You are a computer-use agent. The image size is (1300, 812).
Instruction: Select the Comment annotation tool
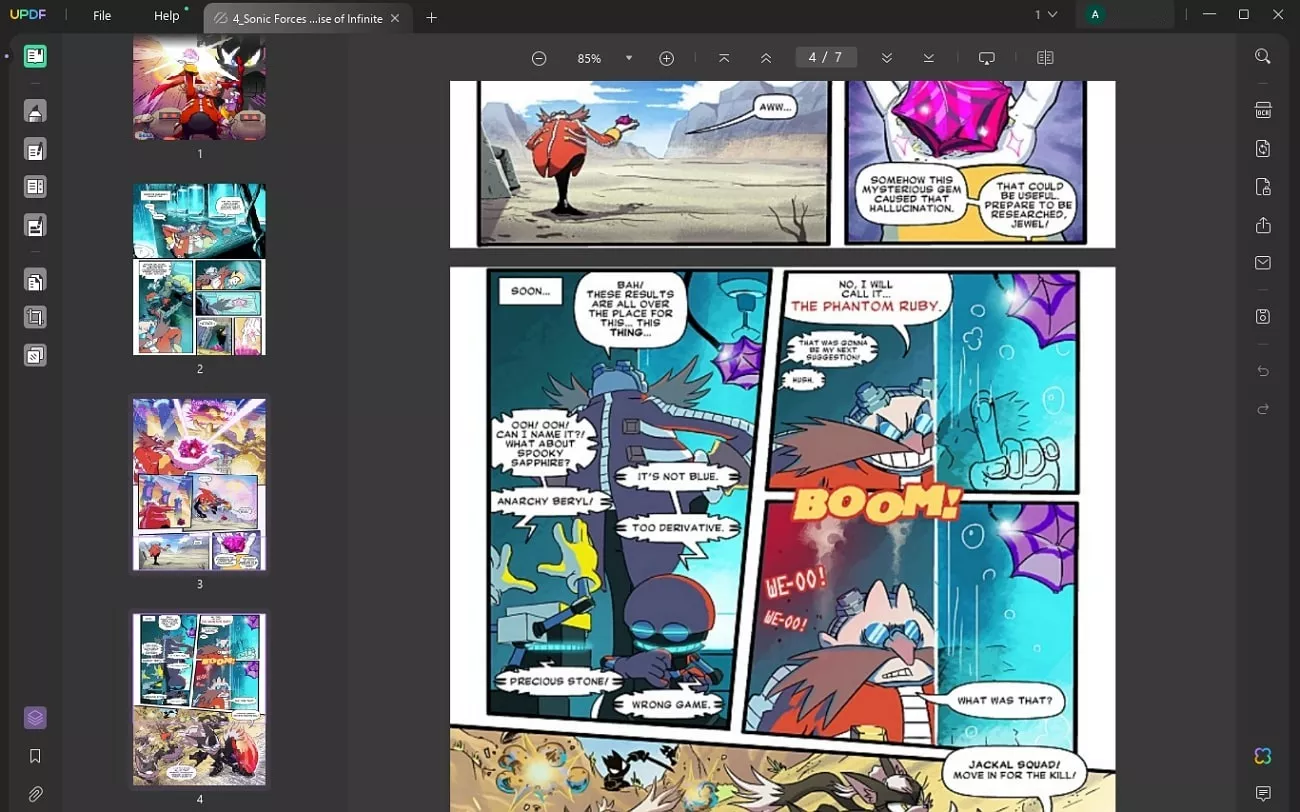click(35, 111)
